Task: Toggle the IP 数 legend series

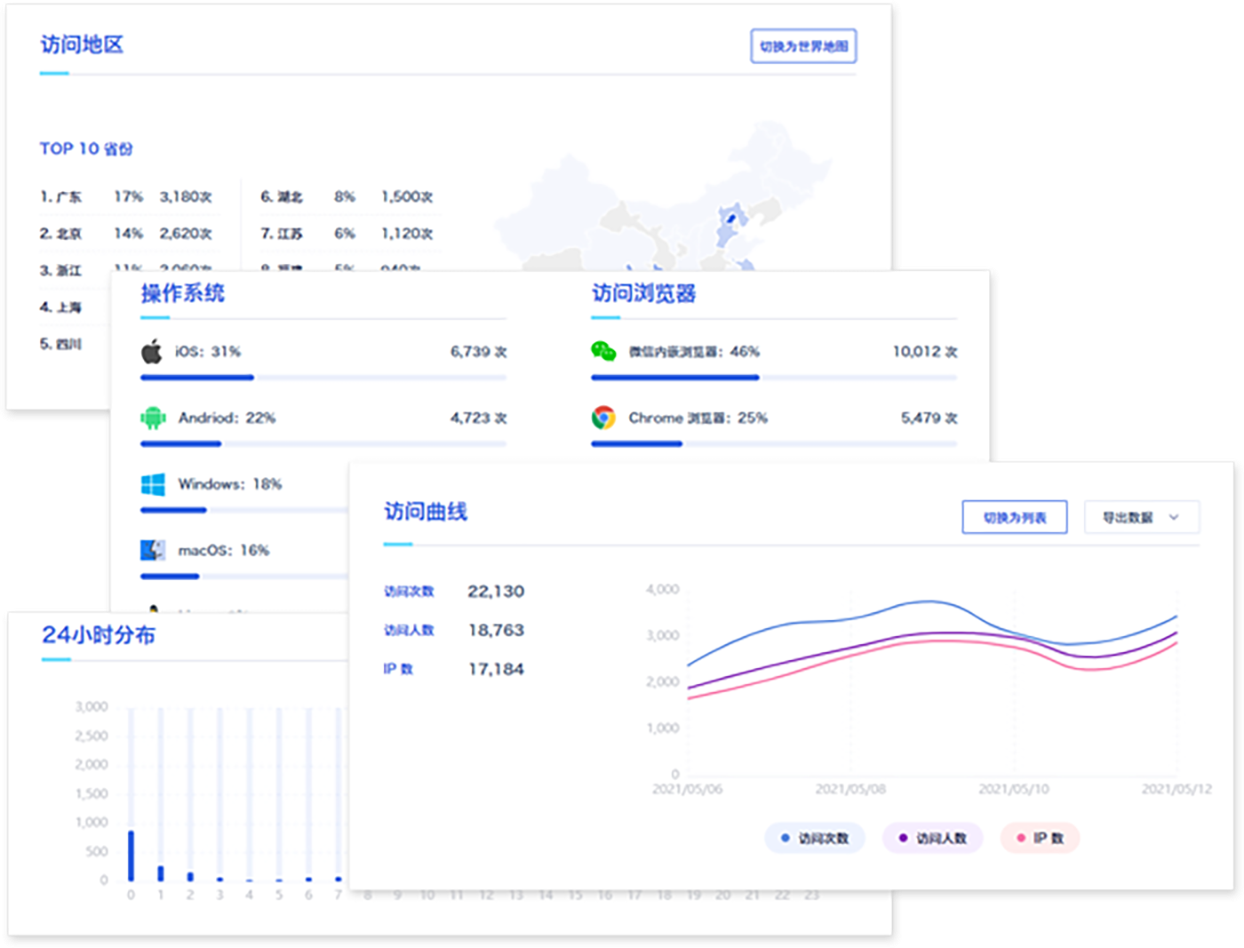Action: [1040, 838]
